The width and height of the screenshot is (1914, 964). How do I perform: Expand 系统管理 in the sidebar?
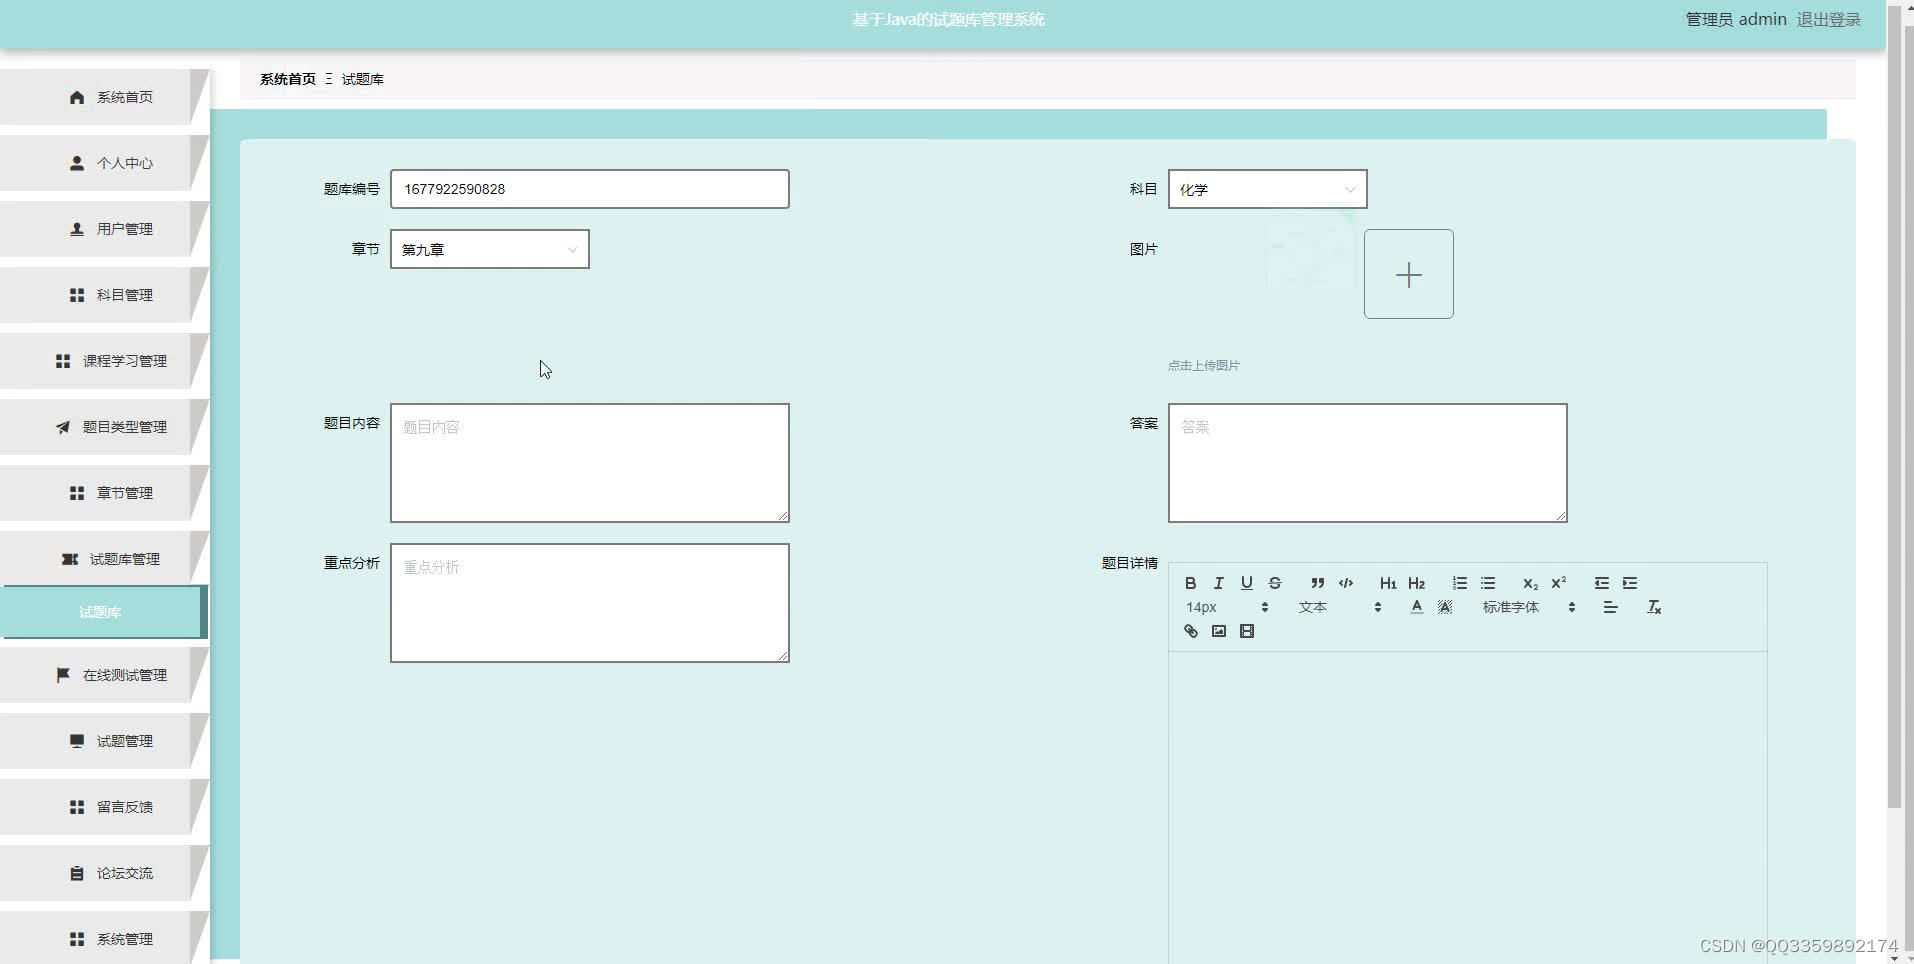click(104, 938)
